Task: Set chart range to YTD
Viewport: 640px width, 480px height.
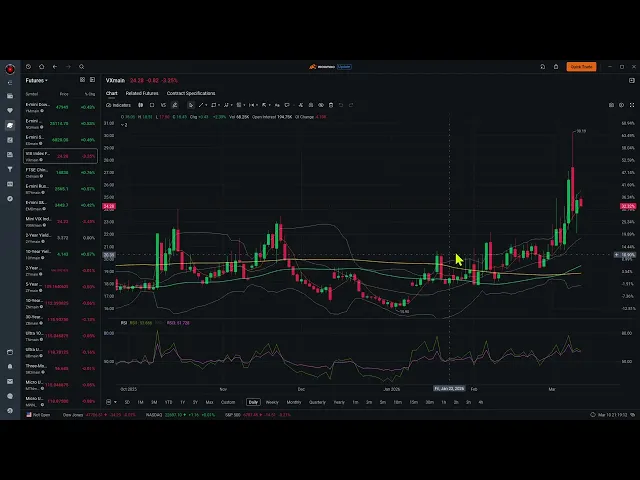Action: [168, 402]
